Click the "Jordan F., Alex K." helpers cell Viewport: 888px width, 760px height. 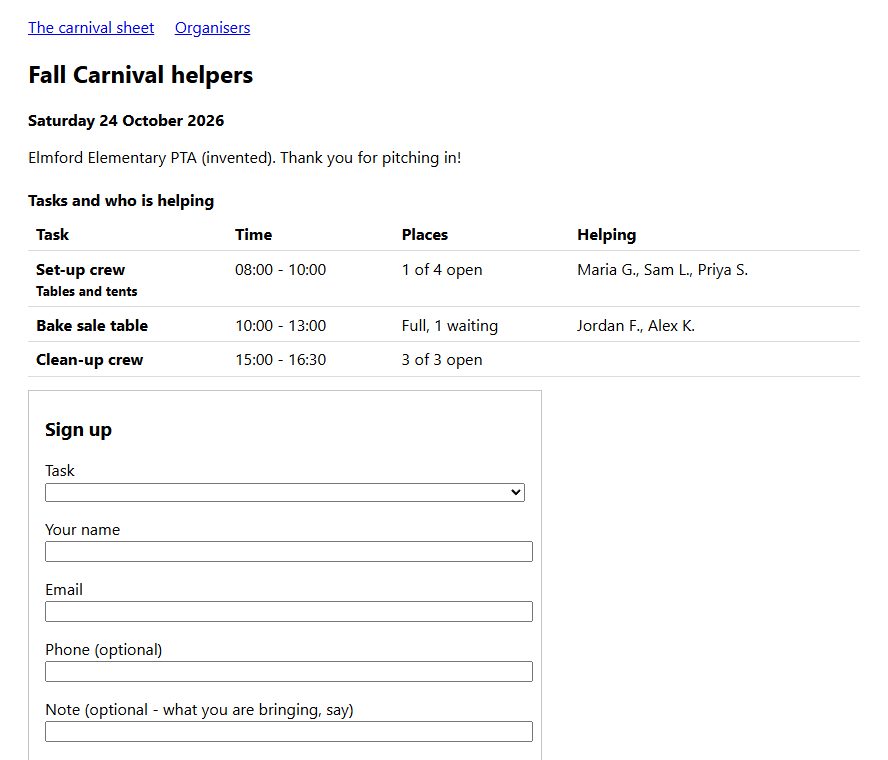[636, 326]
